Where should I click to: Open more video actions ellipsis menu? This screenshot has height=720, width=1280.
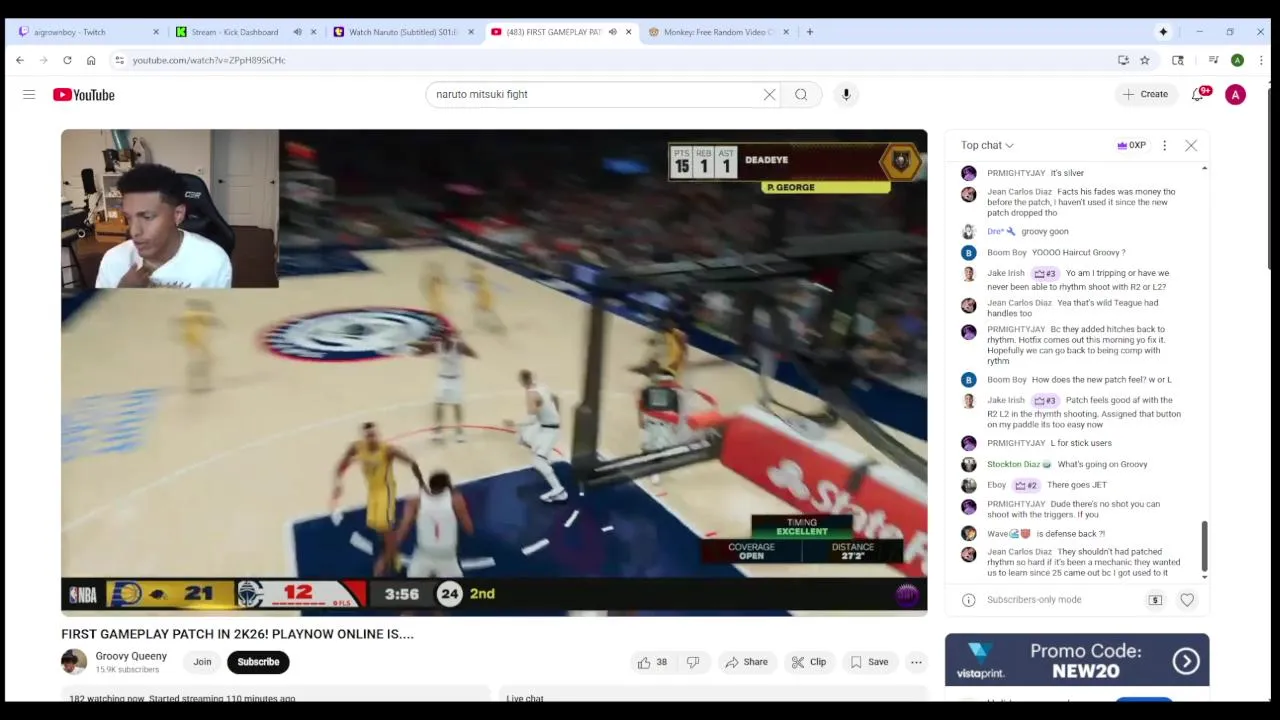(x=916, y=662)
